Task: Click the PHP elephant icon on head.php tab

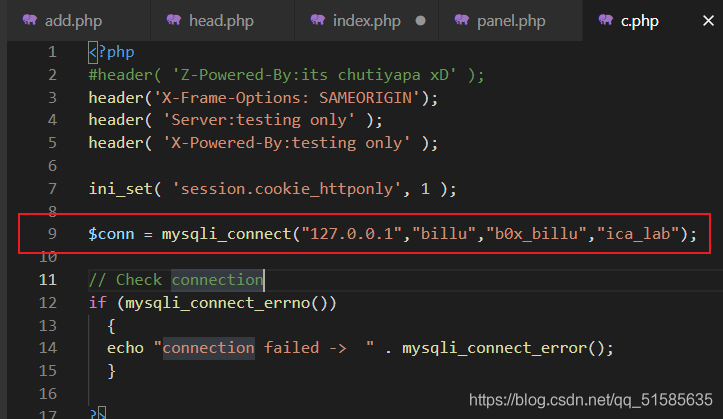Action: (174, 20)
